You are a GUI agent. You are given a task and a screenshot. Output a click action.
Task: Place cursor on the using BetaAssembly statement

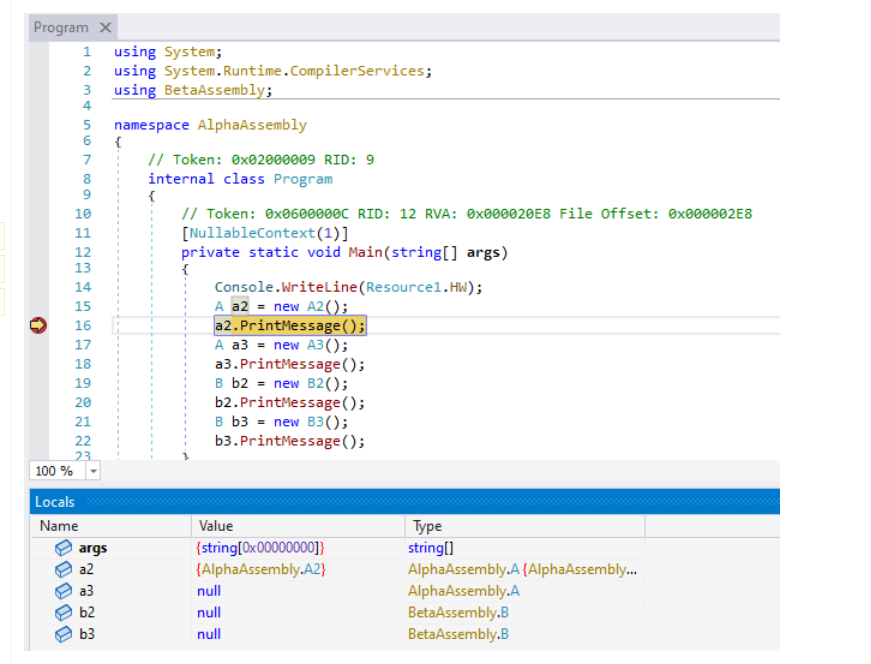click(x=193, y=89)
